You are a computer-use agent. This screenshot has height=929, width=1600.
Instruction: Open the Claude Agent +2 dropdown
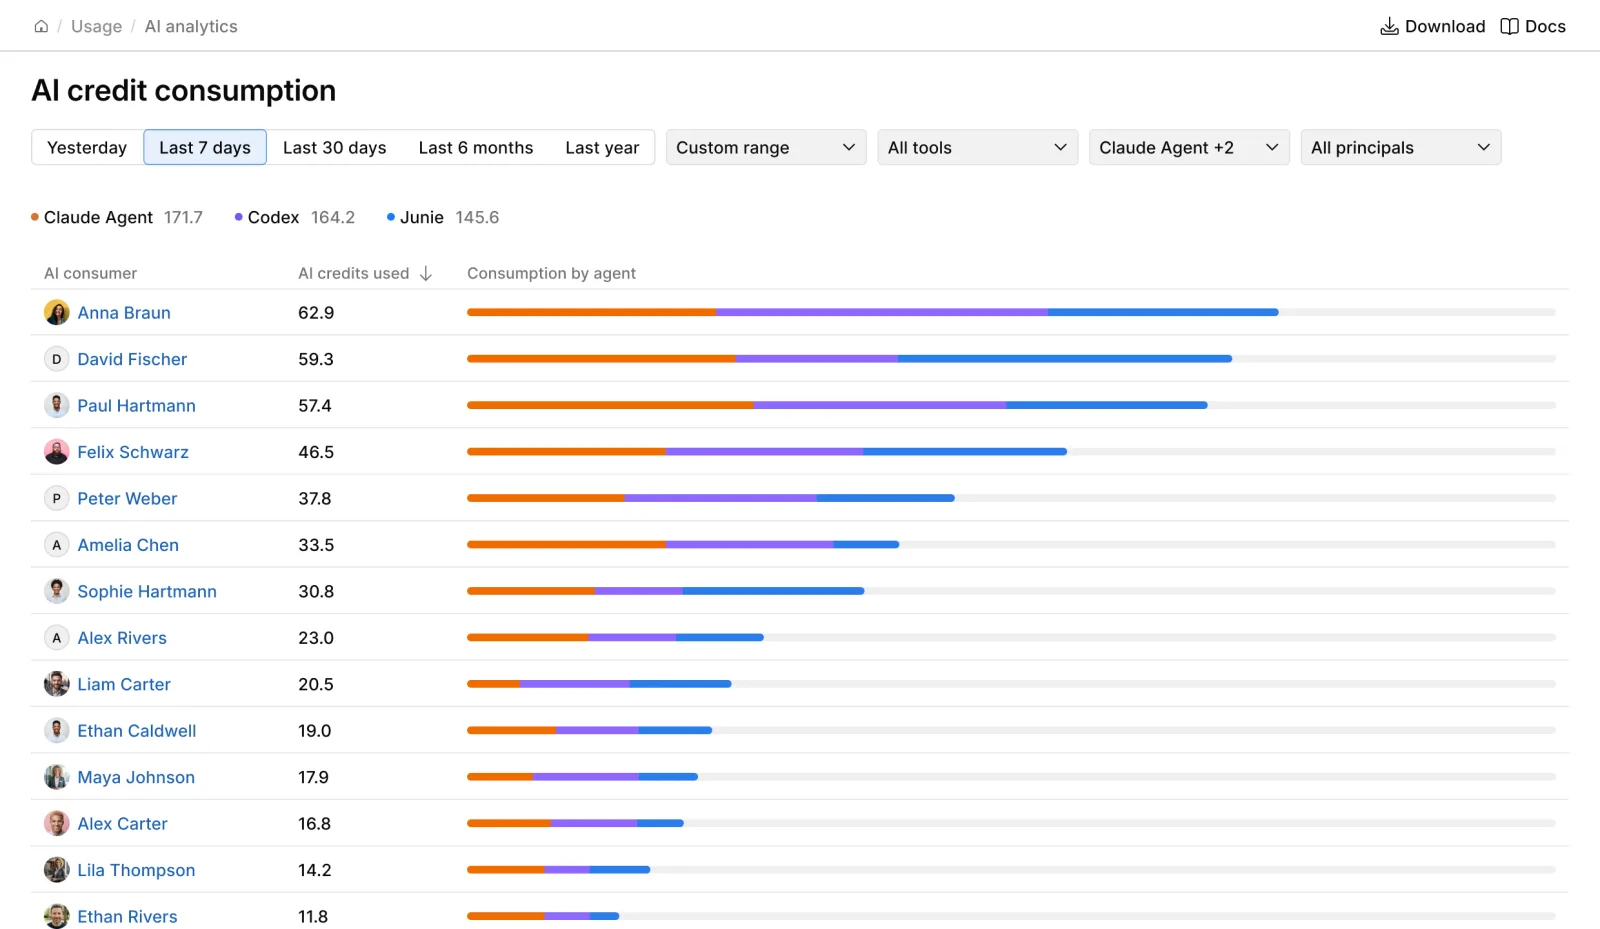(x=1189, y=148)
